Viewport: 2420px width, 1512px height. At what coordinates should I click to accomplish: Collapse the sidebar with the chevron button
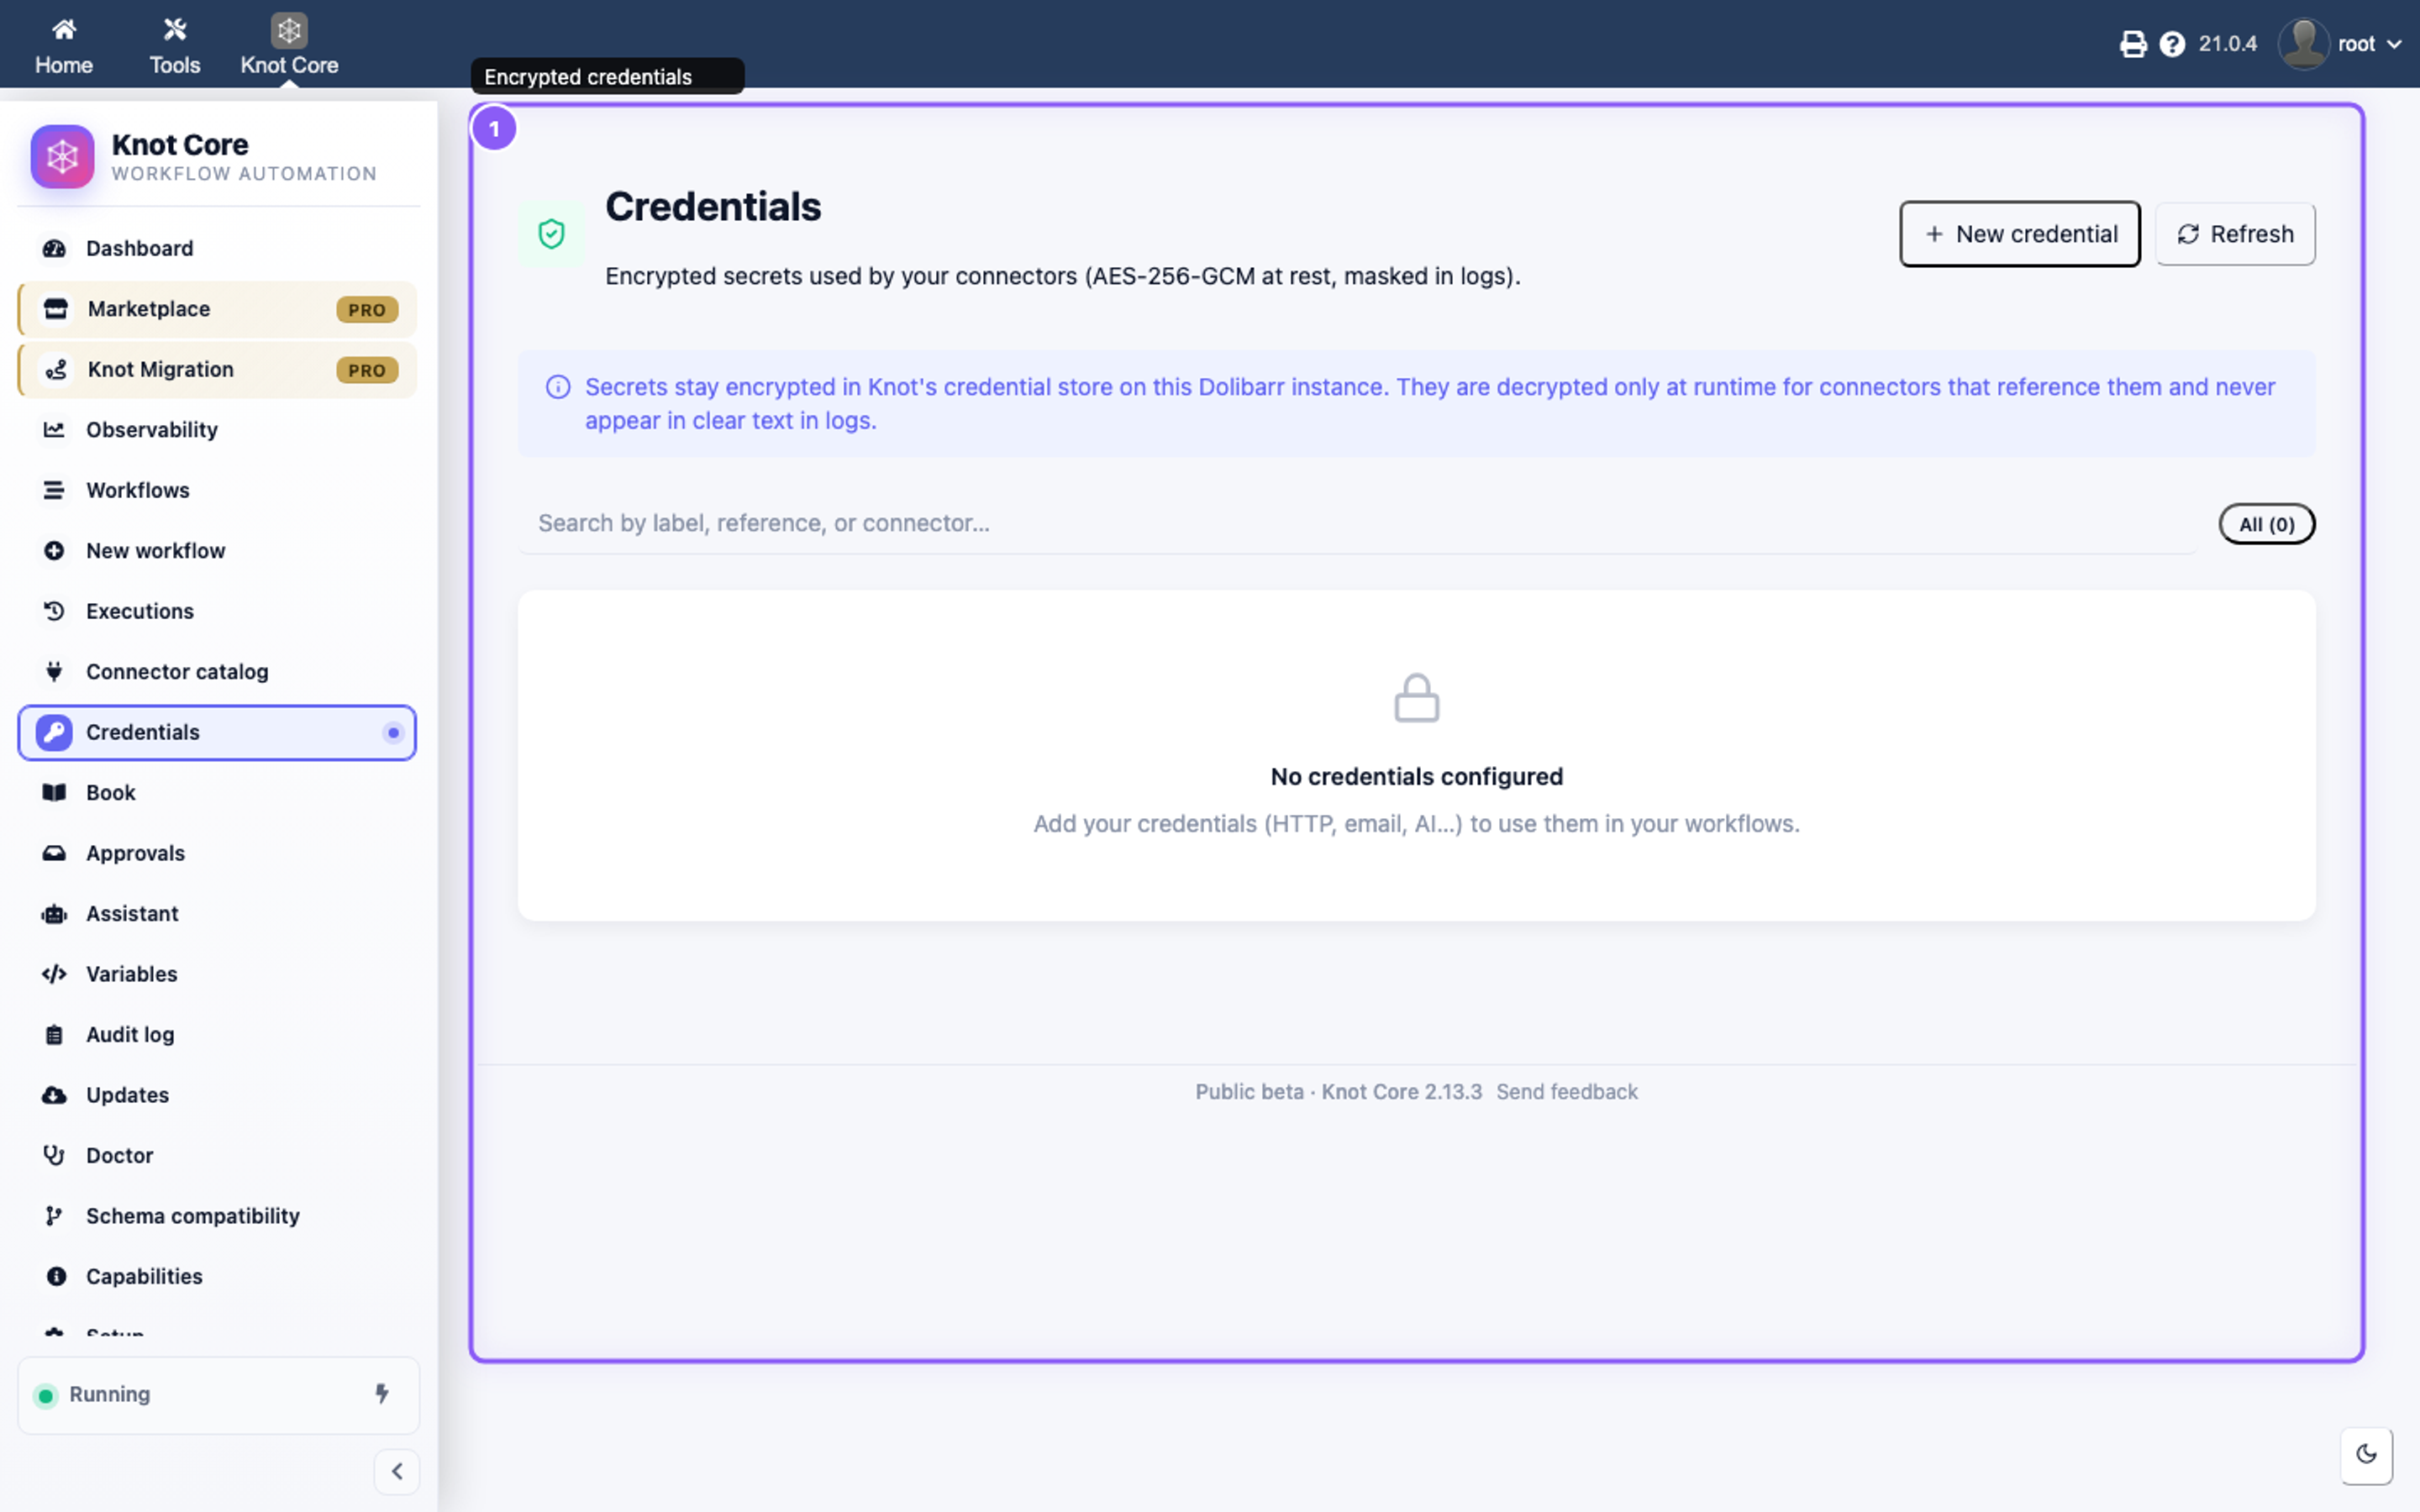click(397, 1471)
